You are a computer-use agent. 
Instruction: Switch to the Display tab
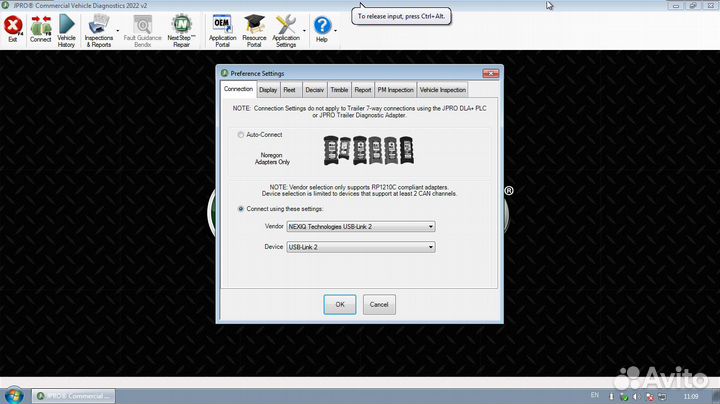pos(268,90)
